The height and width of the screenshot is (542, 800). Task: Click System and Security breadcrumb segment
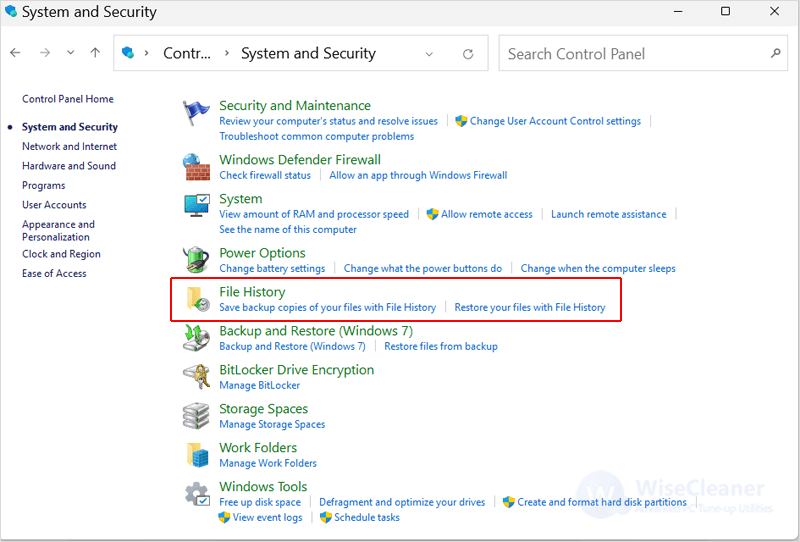308,53
